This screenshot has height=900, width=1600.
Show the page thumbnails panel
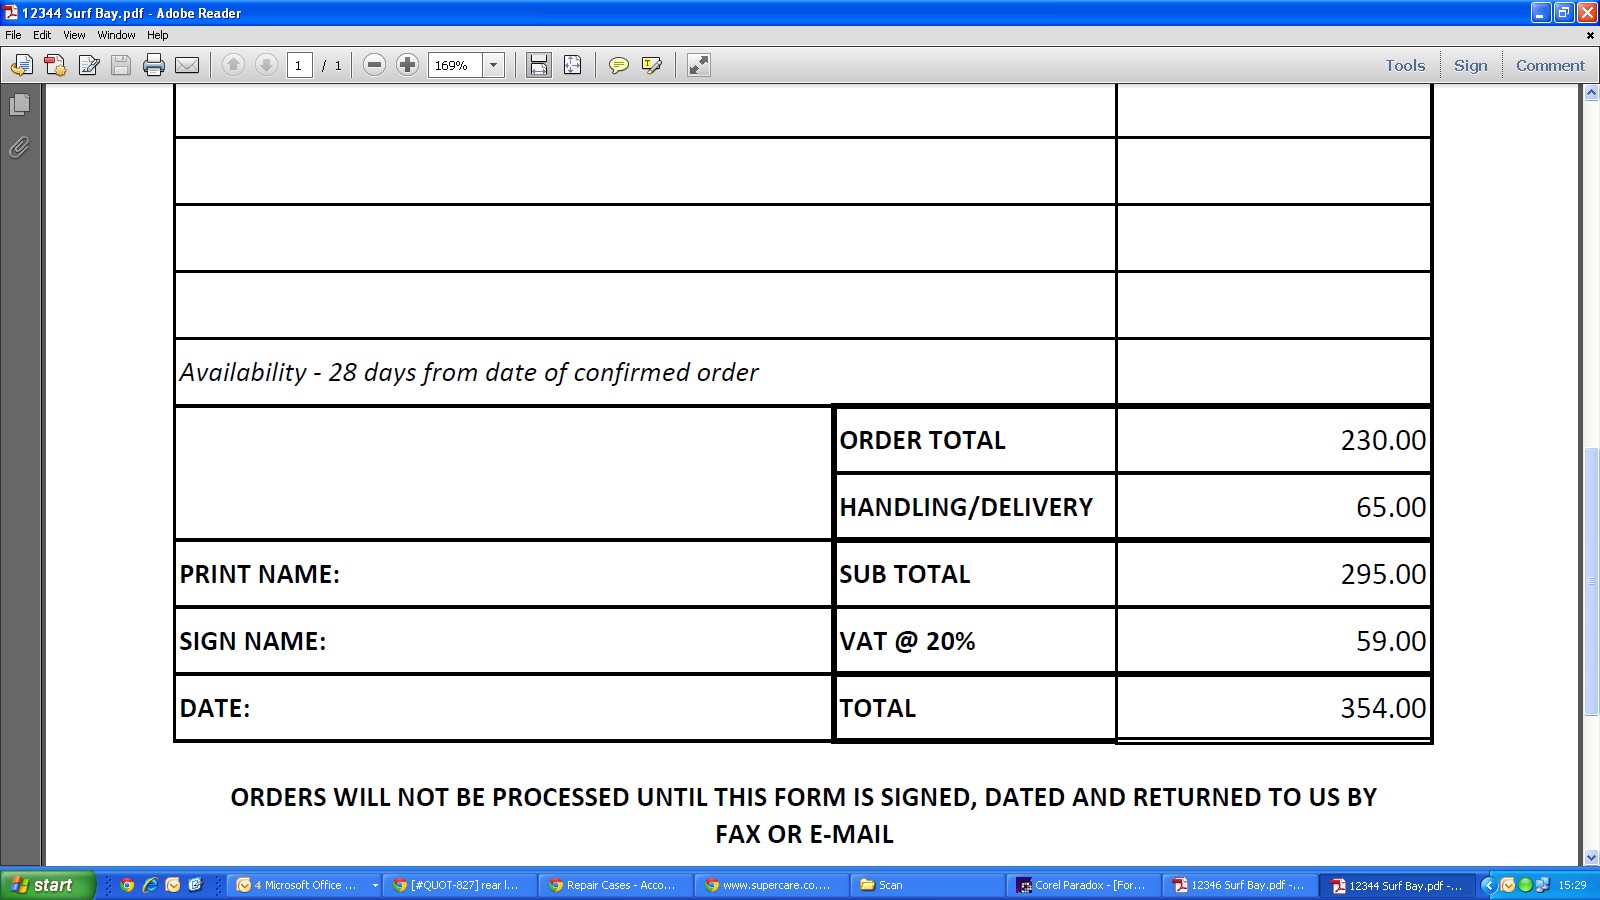[19, 104]
